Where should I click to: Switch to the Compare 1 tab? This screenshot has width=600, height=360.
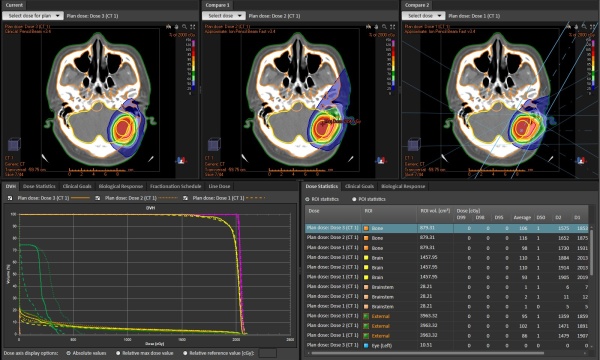[217, 5]
